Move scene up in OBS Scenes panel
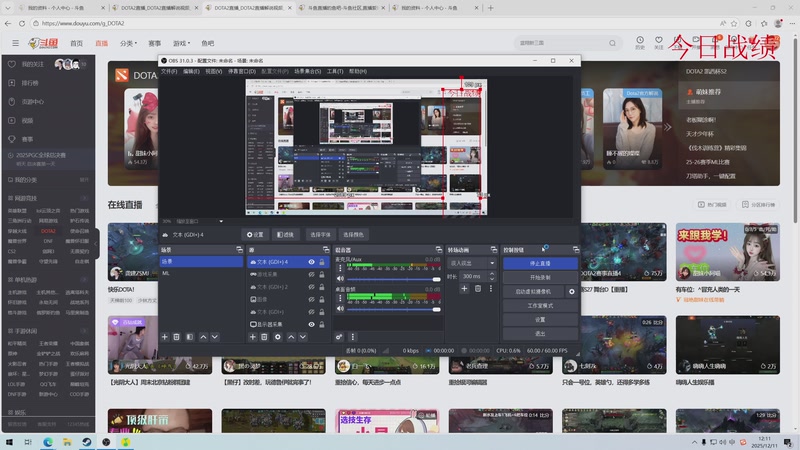Viewport: 800px width, 450px height. point(203,337)
